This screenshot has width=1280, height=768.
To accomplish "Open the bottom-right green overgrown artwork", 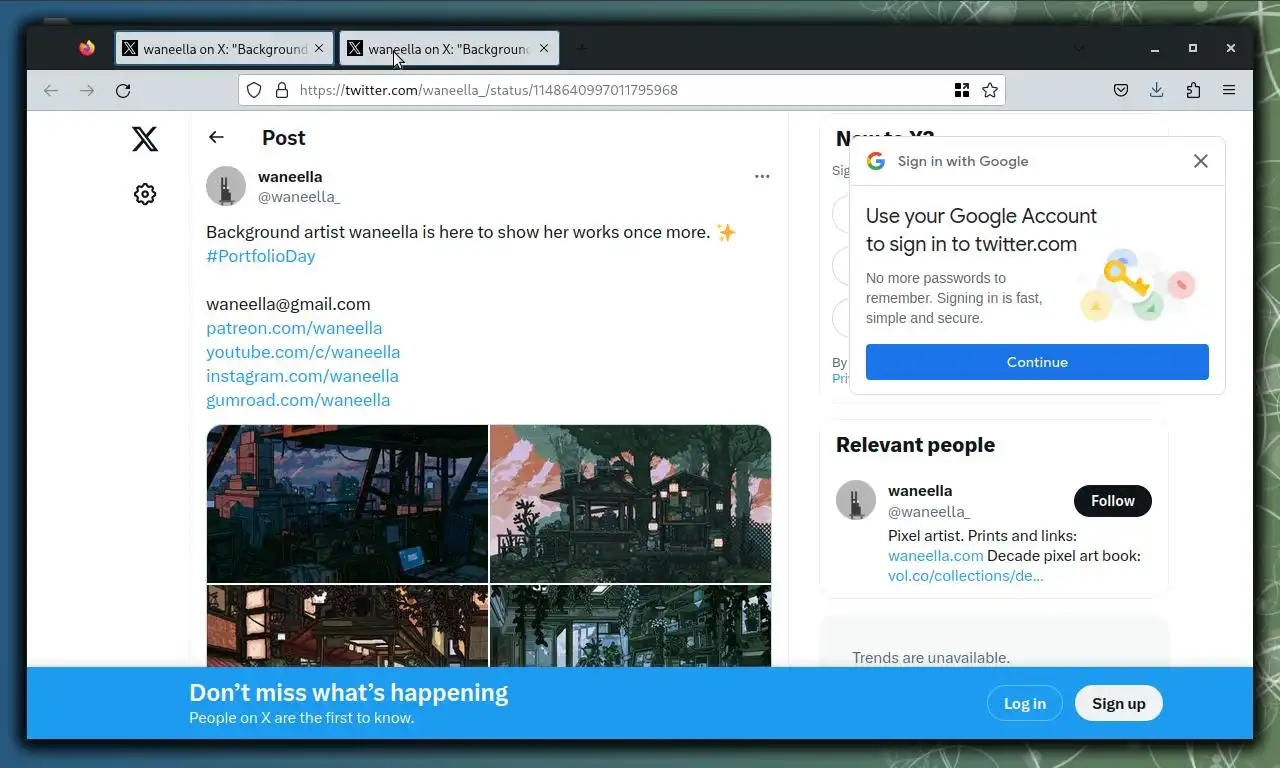I will click(631, 625).
